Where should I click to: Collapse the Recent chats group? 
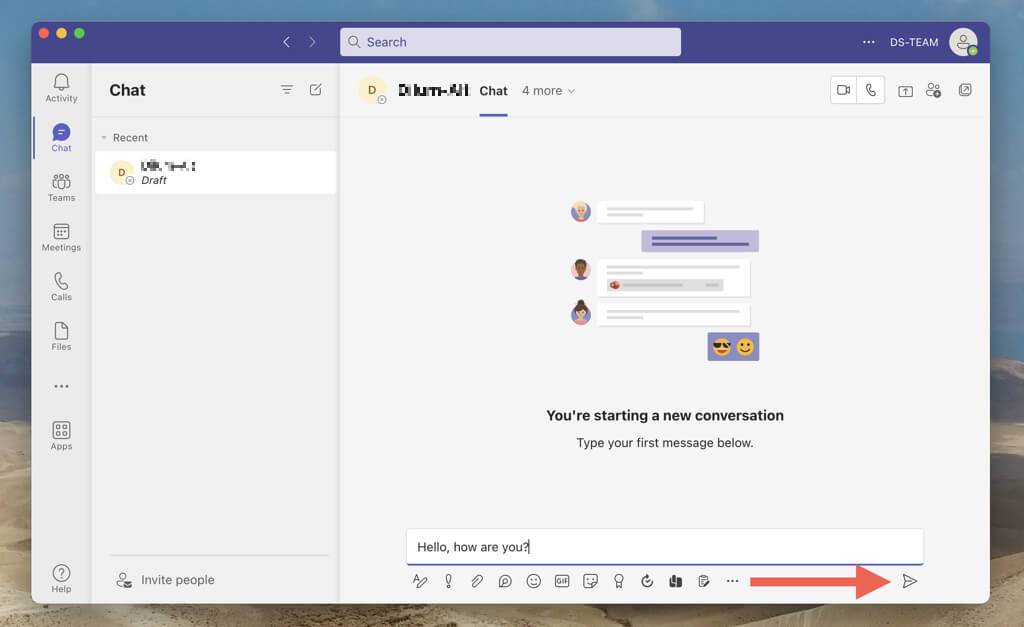(104, 138)
